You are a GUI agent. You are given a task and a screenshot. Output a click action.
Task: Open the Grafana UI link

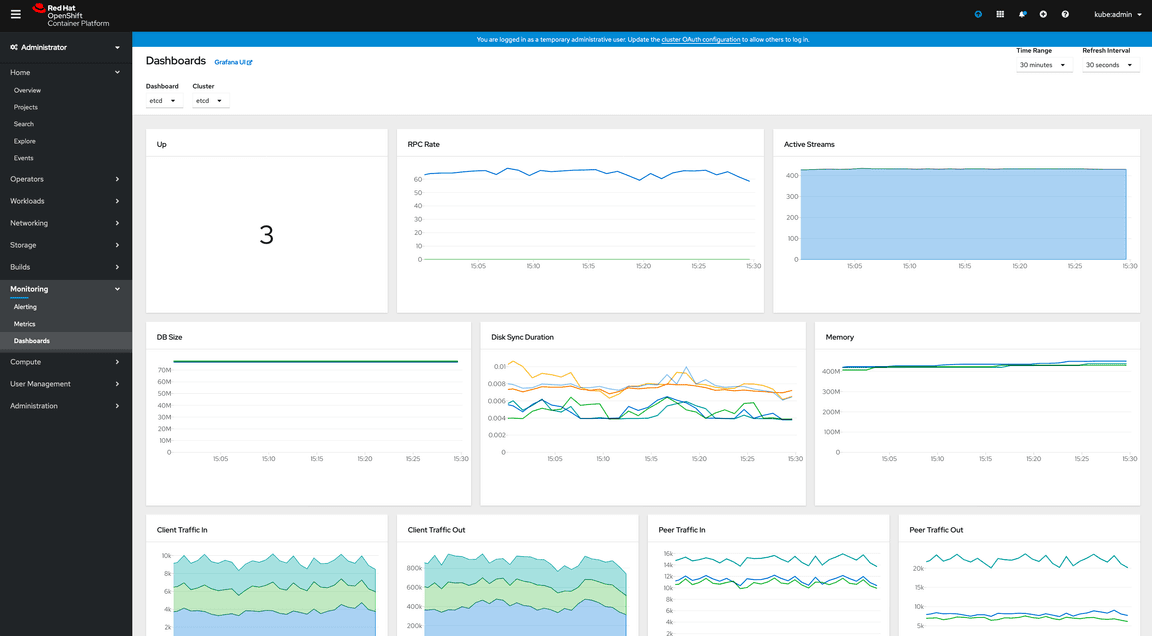point(233,62)
